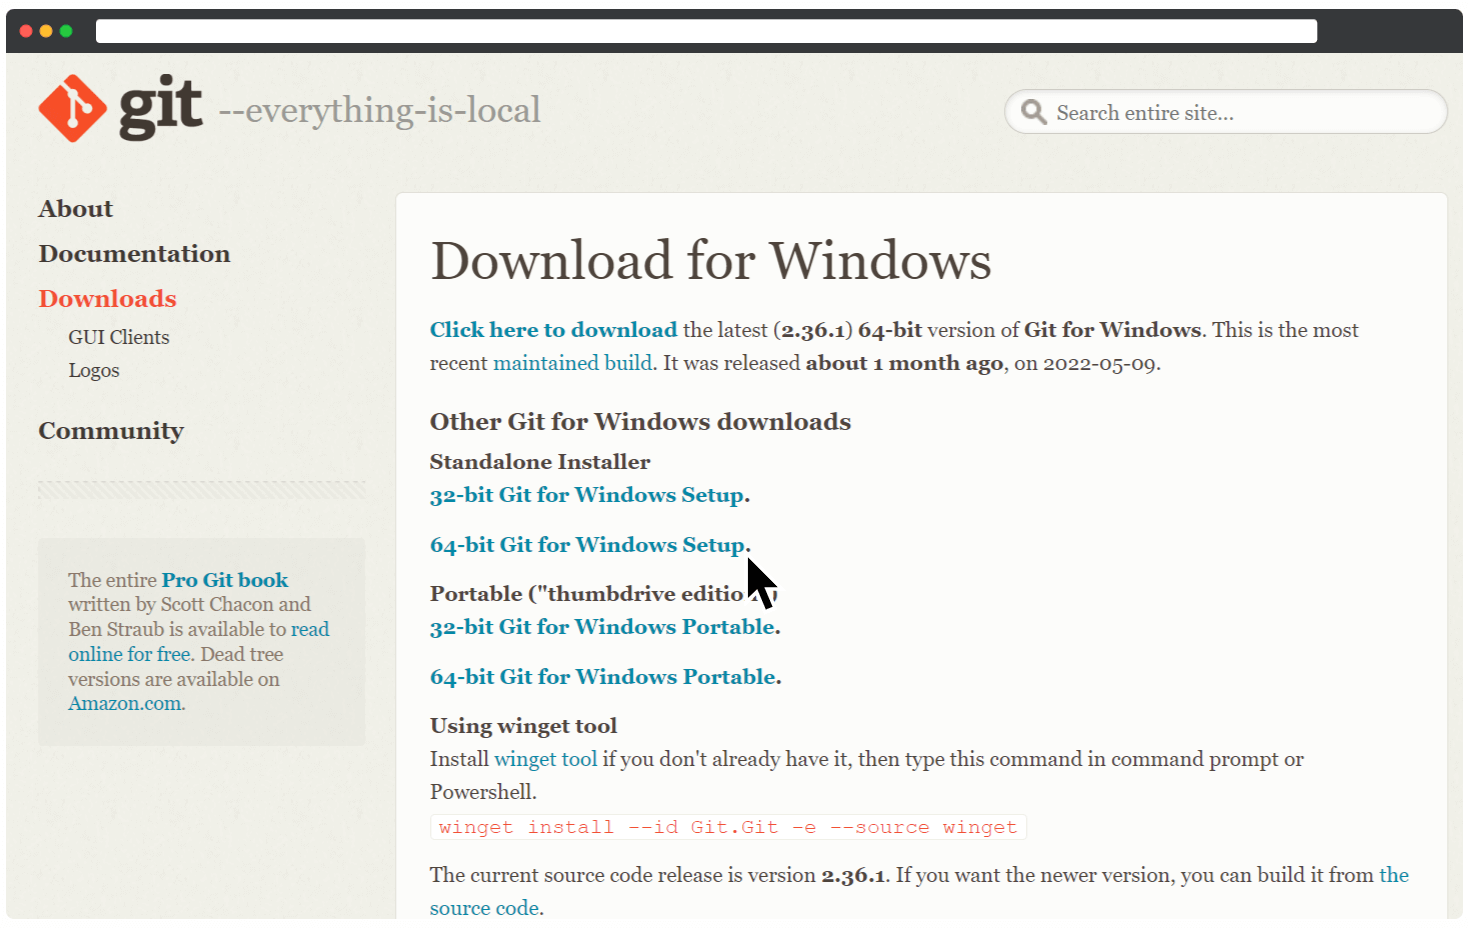Click the Download for Windows heading
Image resolution: width=1469 pixels, height=928 pixels.
711,261
